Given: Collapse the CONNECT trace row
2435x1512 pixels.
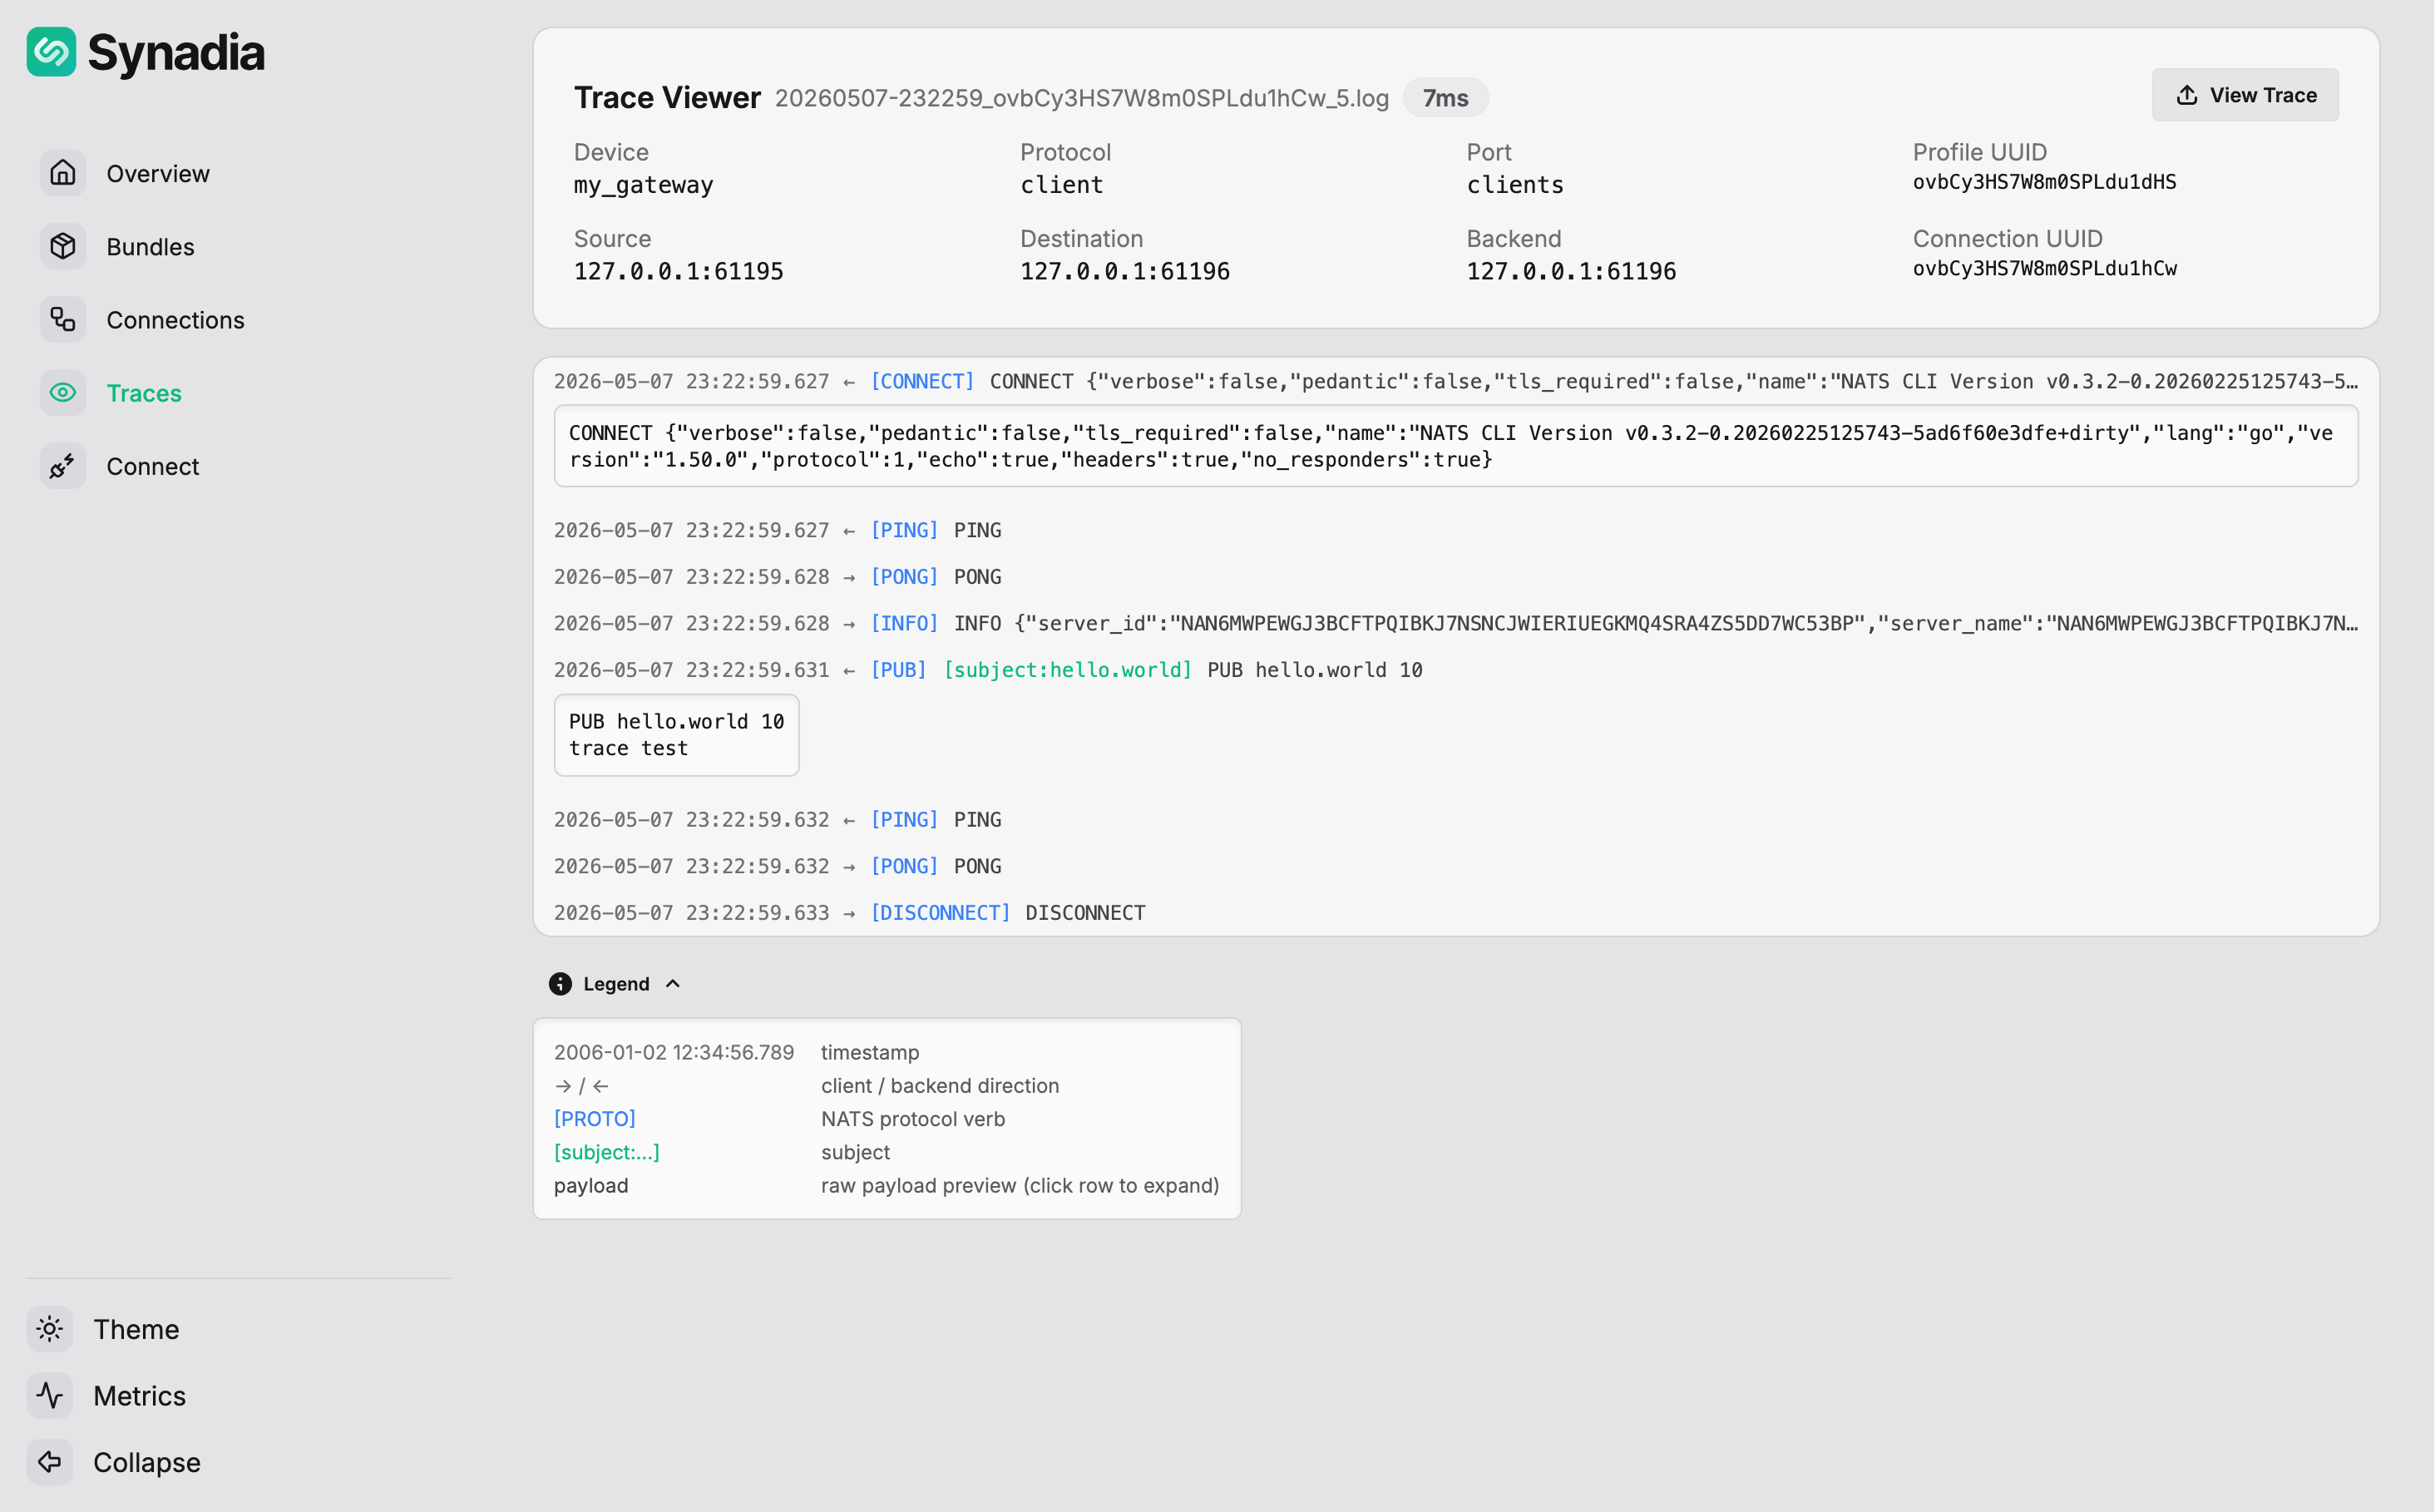Looking at the screenshot, I should click(1456, 382).
